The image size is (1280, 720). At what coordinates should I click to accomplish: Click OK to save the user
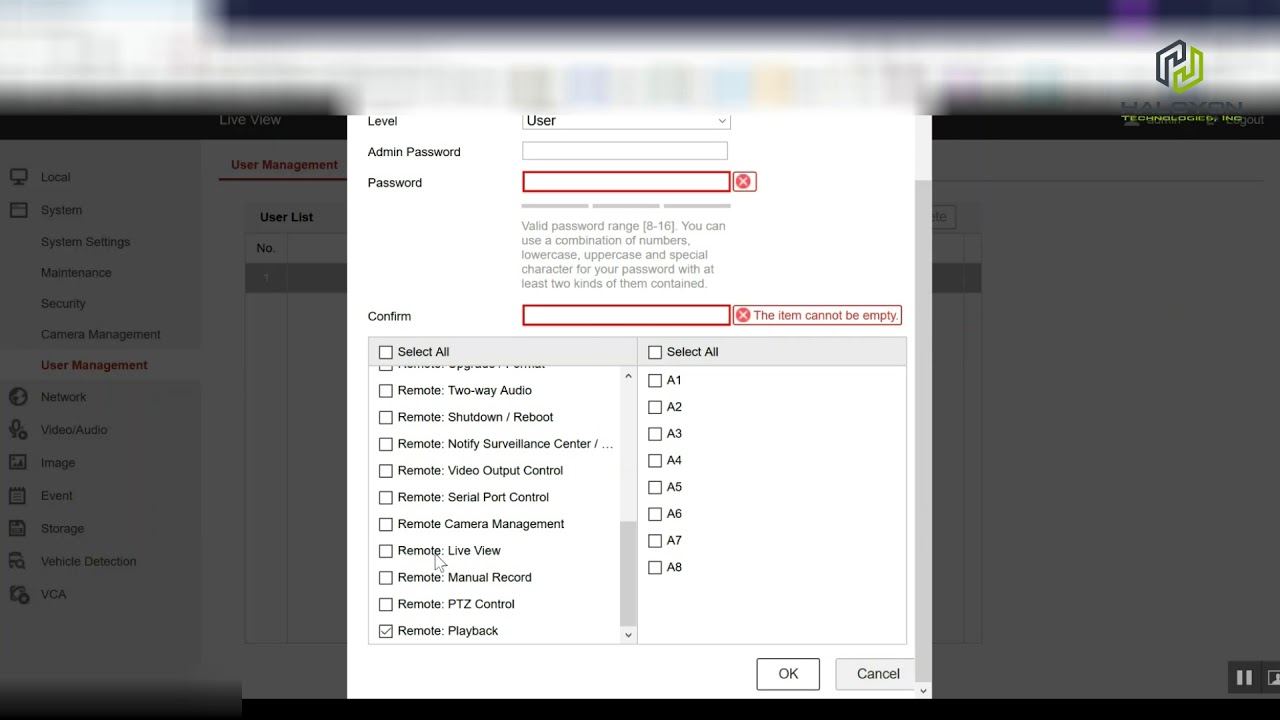point(788,674)
